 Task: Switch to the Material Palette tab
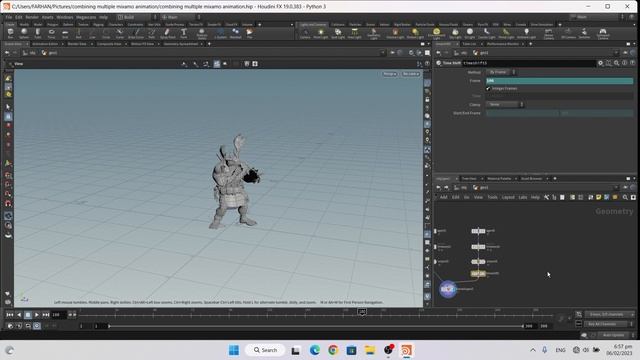coord(499,179)
